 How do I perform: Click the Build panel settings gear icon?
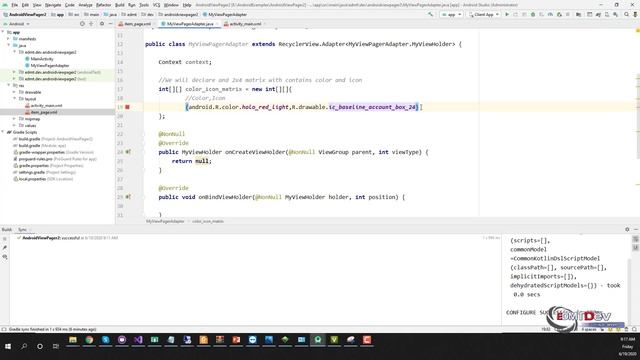627,230
